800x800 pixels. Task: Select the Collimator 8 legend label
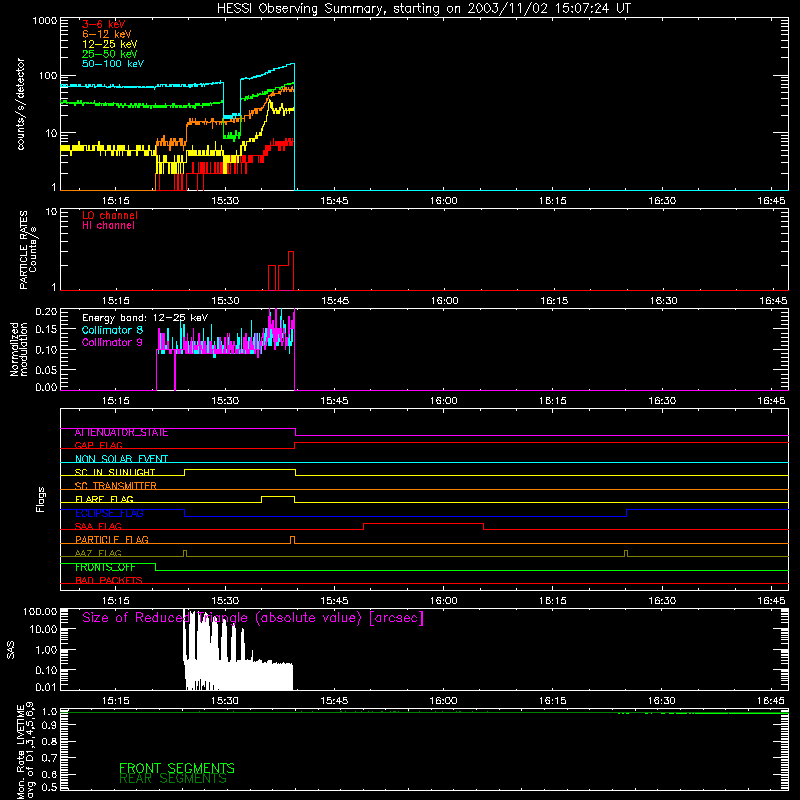(112, 330)
